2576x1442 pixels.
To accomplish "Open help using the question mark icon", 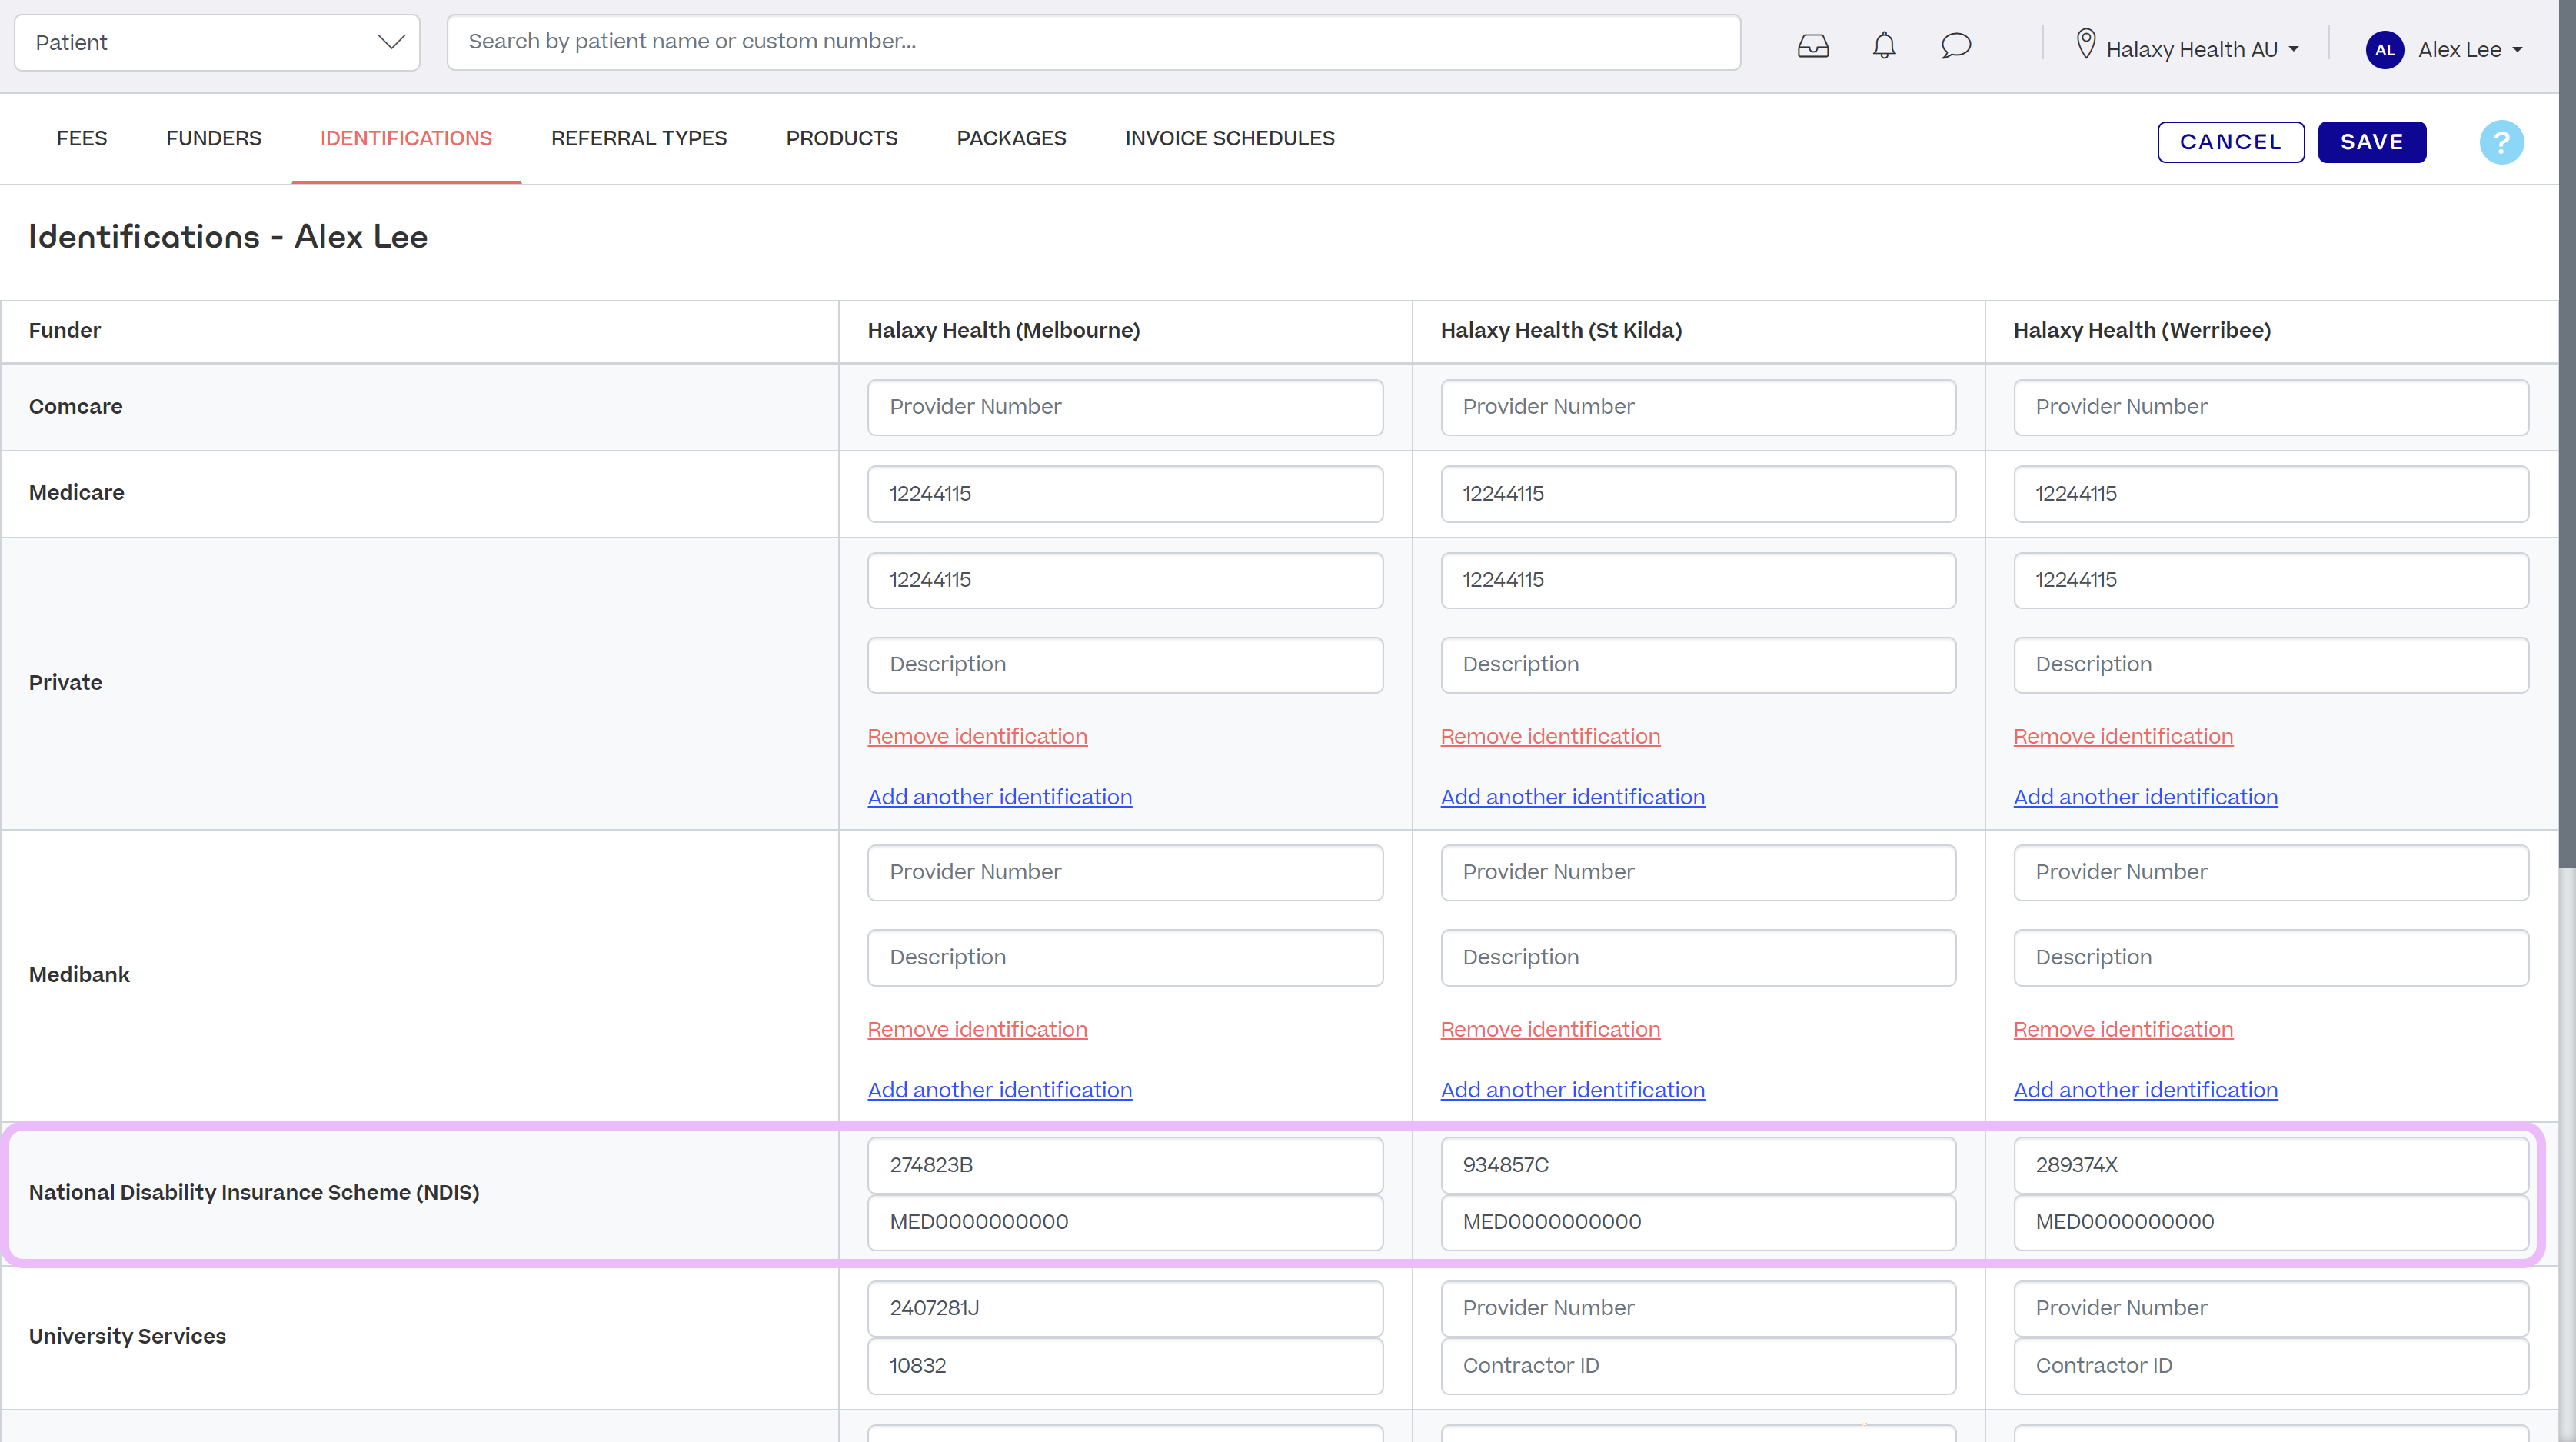I will pos(2502,142).
